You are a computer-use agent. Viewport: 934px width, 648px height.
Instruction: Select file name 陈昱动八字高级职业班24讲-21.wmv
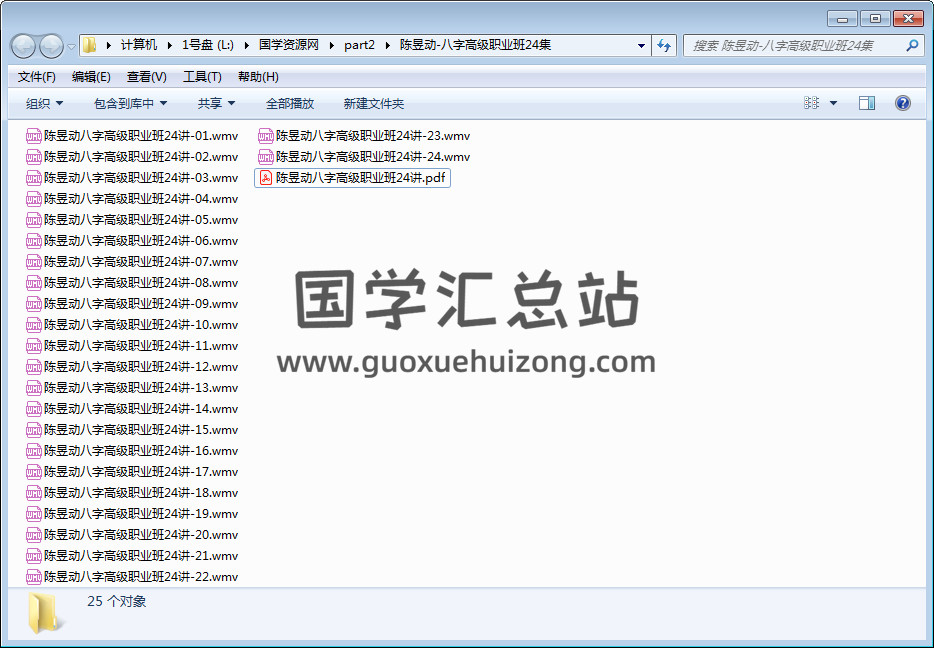141,556
